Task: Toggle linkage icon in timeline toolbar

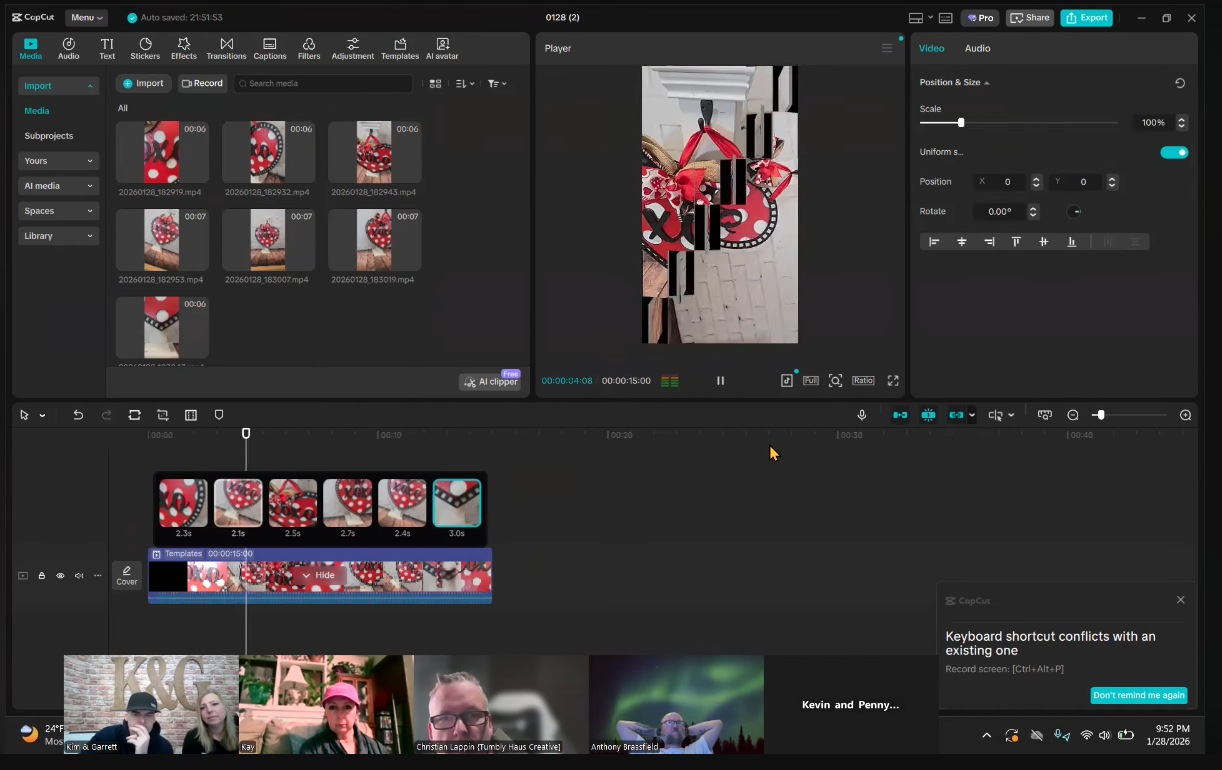Action: coord(957,415)
